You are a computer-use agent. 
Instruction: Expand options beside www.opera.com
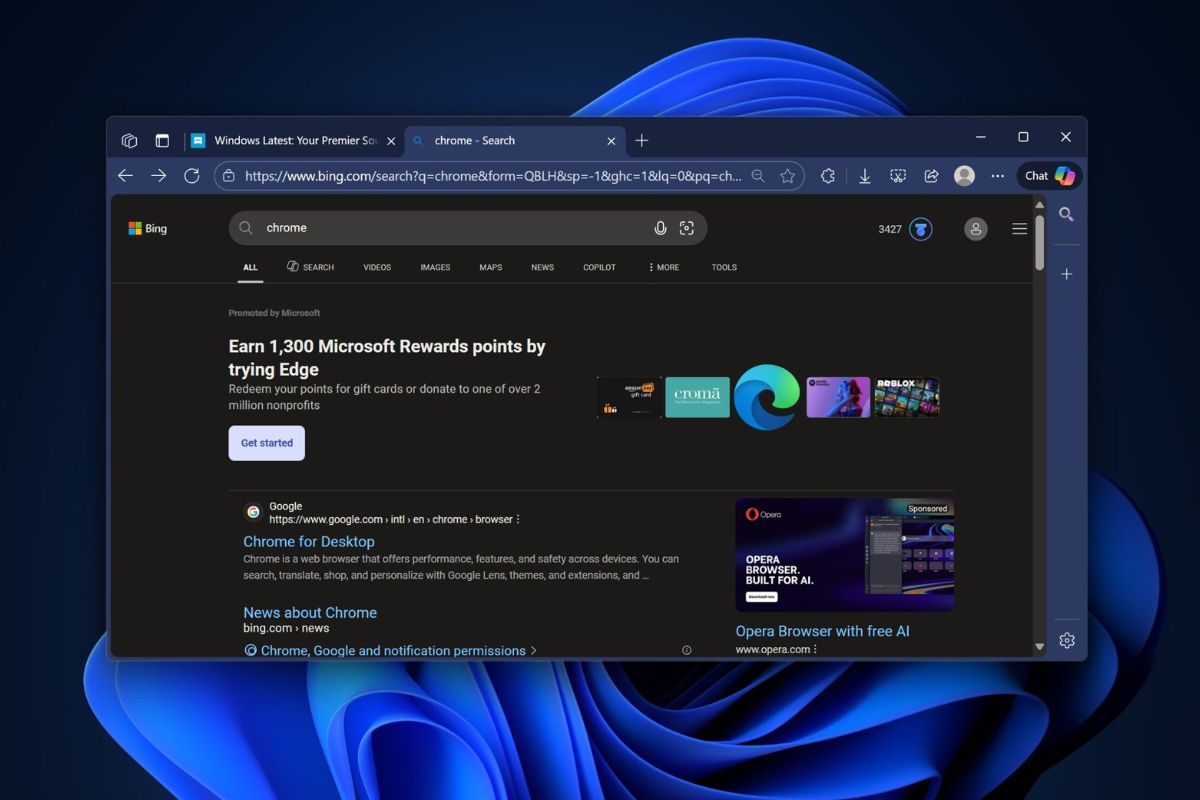[x=816, y=649]
